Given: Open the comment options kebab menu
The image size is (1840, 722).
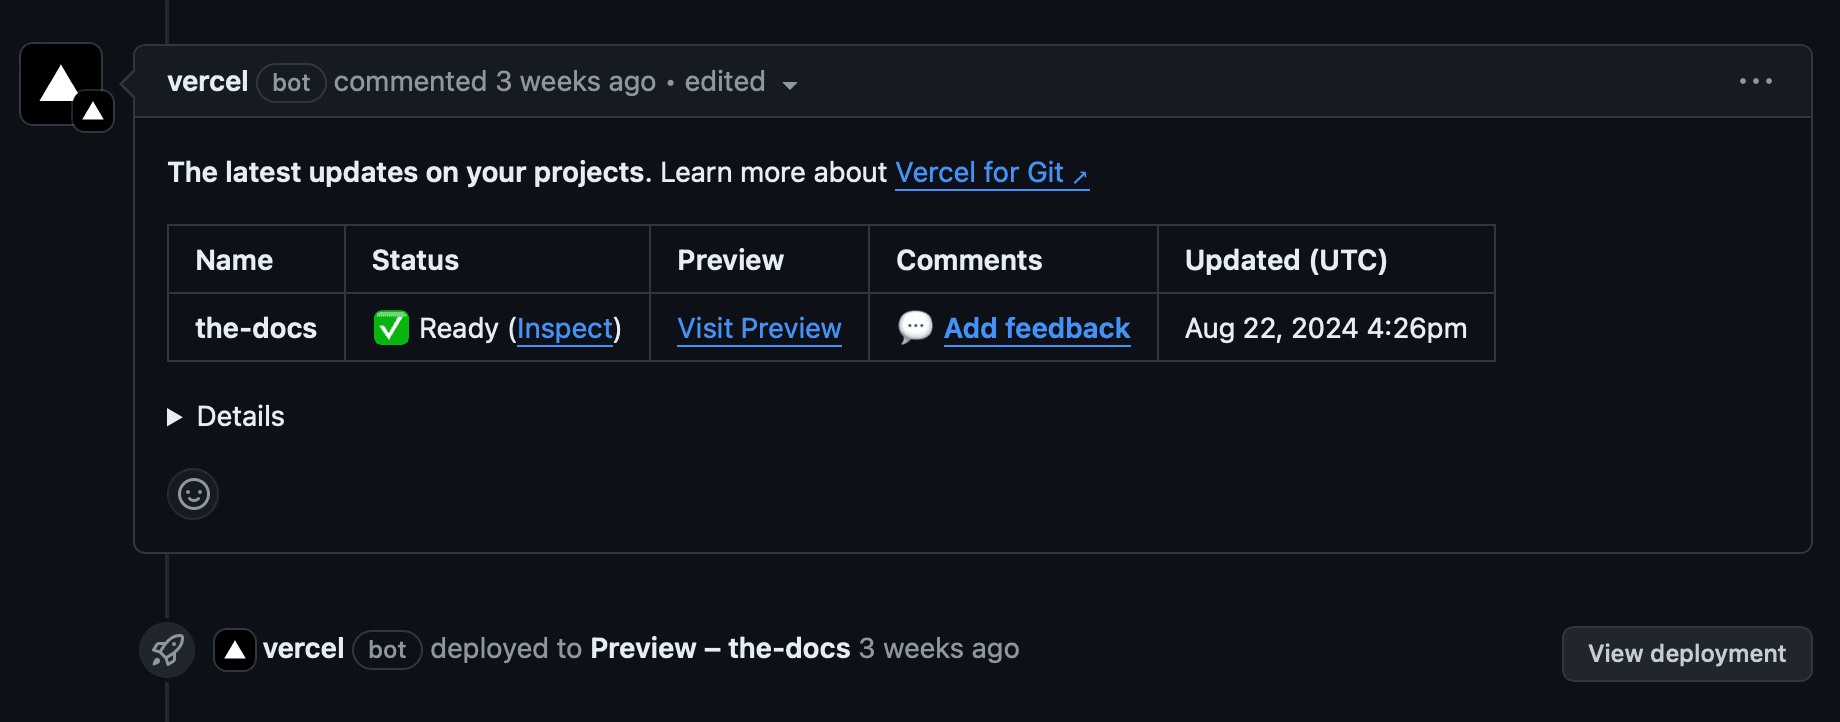Looking at the screenshot, I should click(x=1757, y=81).
